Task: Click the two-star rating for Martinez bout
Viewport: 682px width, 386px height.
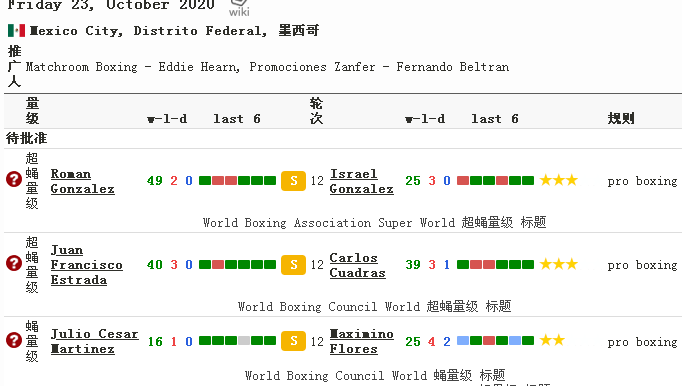Action: coord(552,340)
